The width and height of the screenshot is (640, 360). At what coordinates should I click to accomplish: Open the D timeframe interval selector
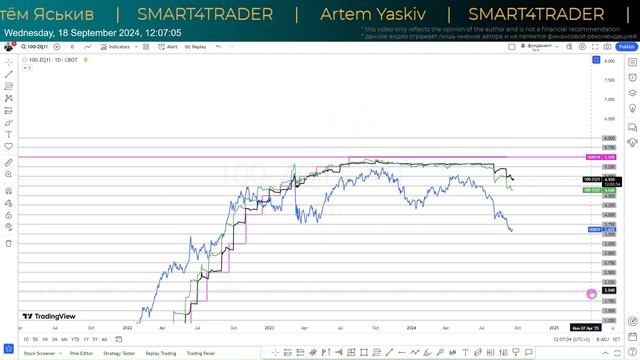point(72,47)
